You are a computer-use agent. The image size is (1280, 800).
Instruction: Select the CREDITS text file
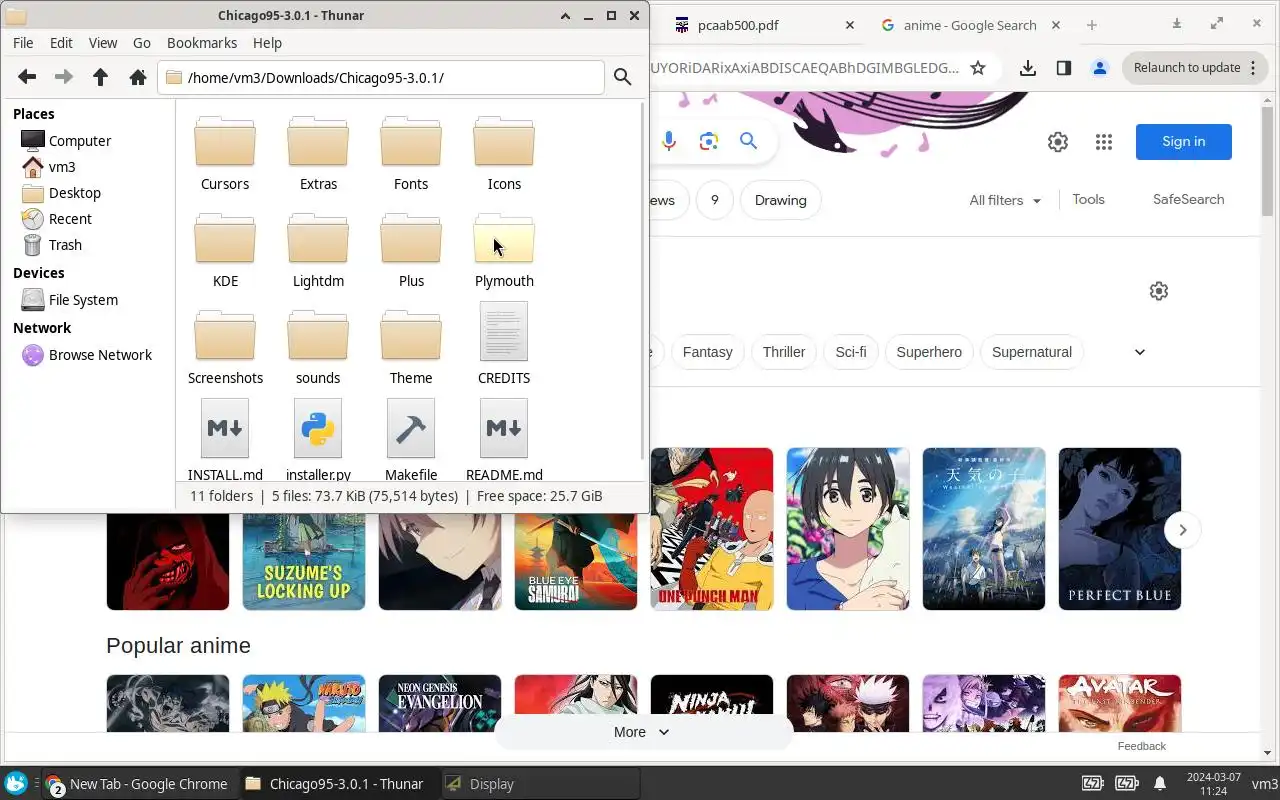coord(504,344)
